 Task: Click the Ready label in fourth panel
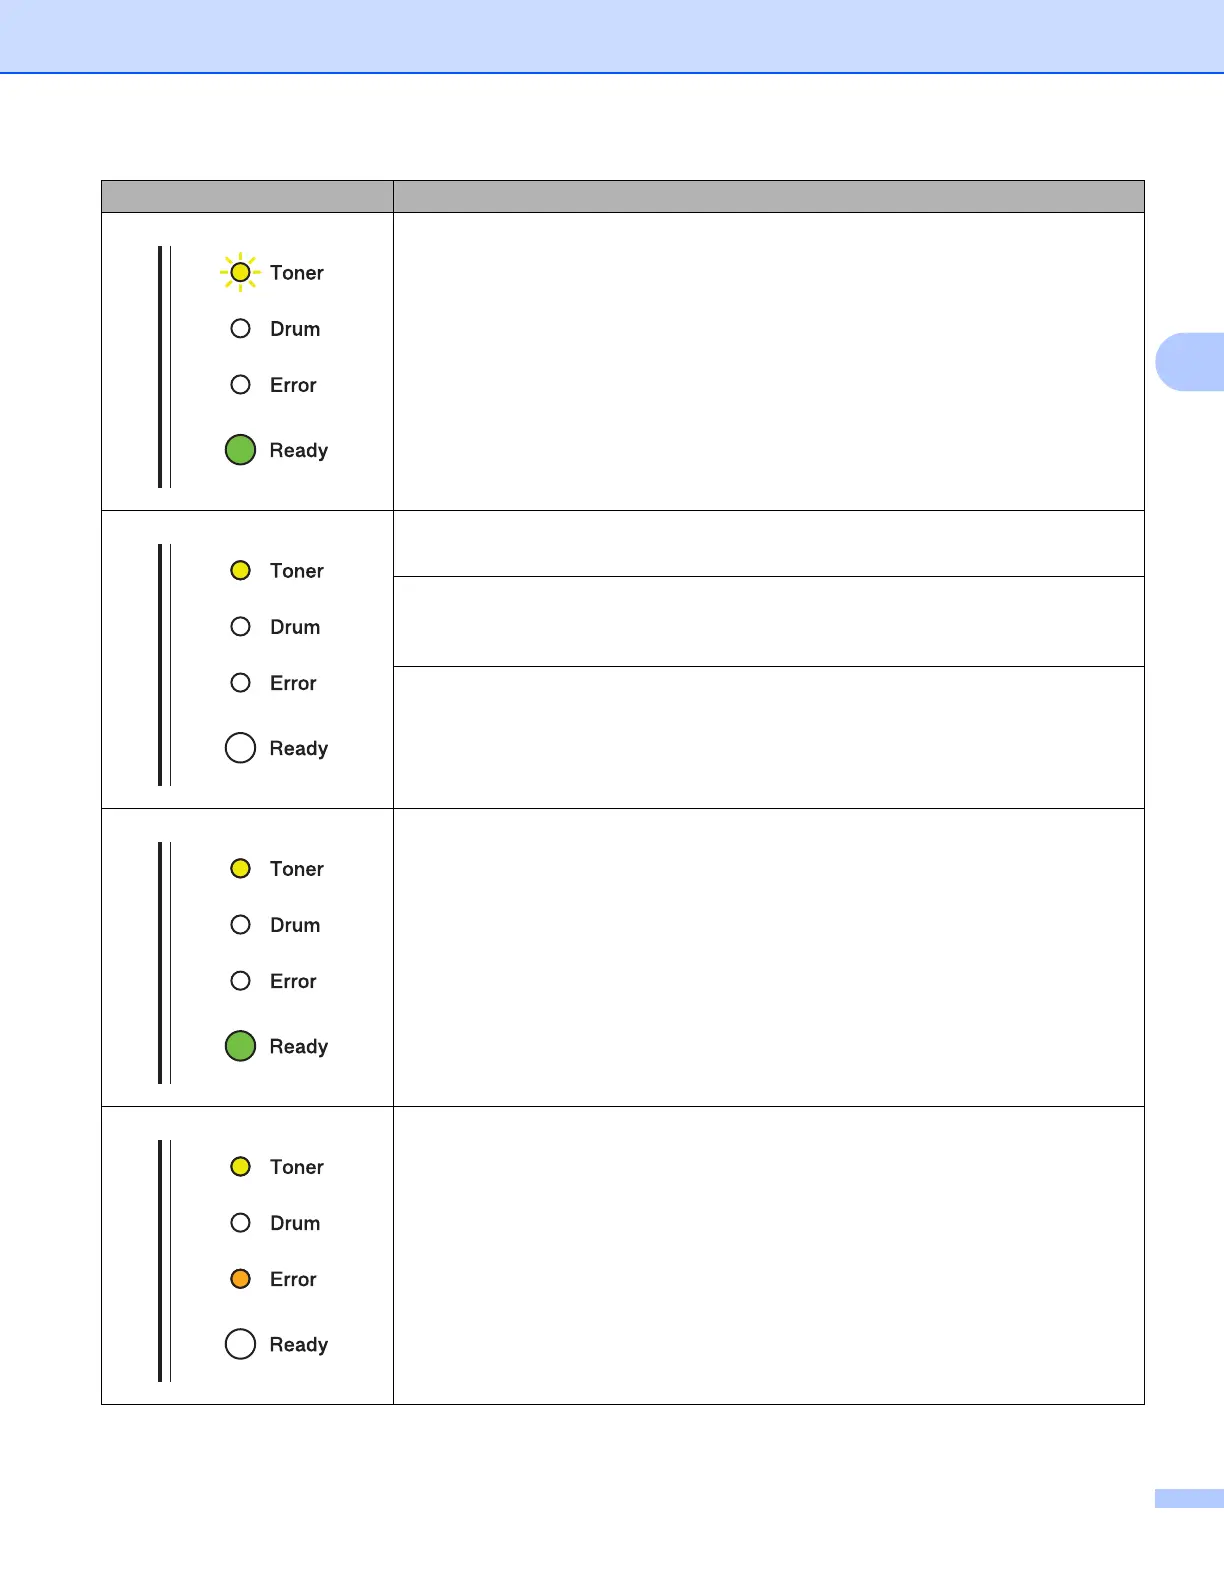(x=299, y=1345)
